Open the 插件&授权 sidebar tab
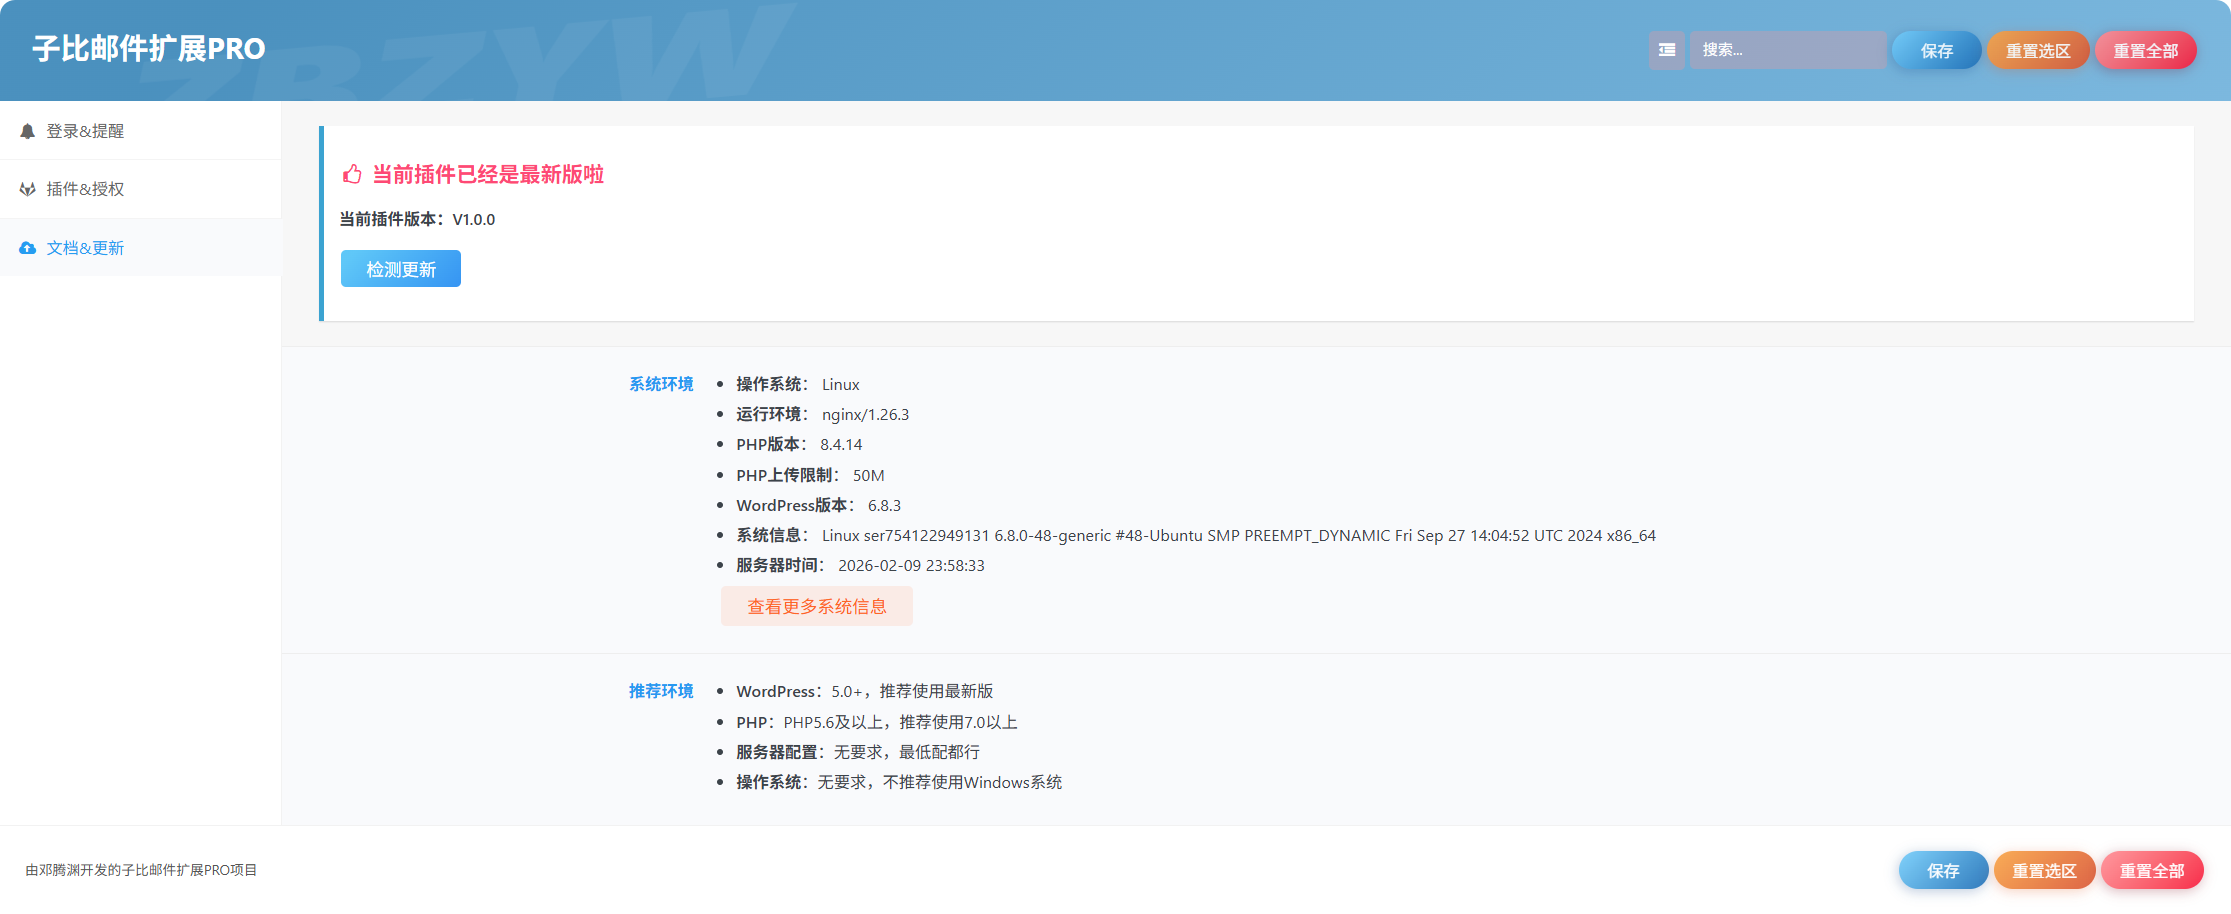Image resolution: width=2231 pixels, height=914 pixels. coord(140,189)
